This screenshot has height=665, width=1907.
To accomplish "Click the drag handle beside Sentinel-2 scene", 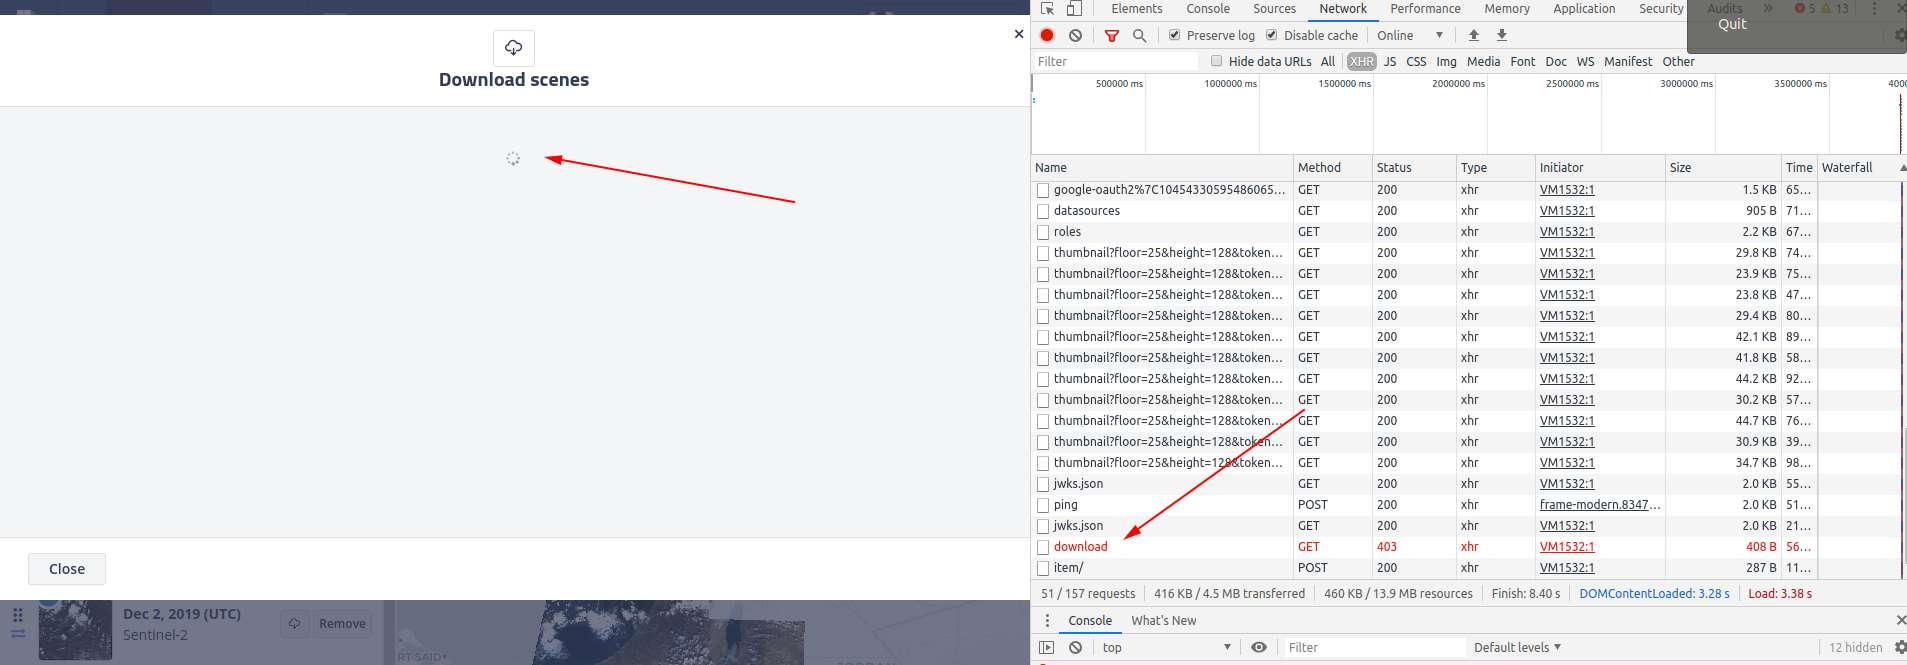I will [x=18, y=615].
